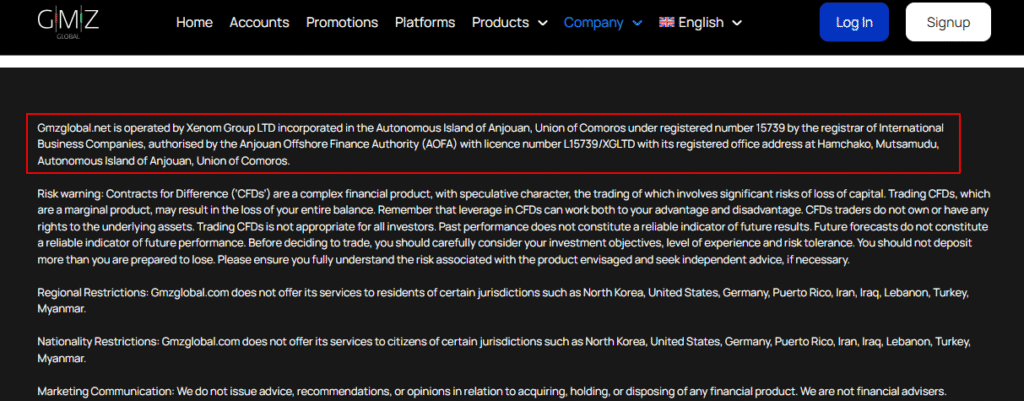This screenshot has width=1024, height=401.
Task: Open the English language selector
Action: tap(701, 22)
